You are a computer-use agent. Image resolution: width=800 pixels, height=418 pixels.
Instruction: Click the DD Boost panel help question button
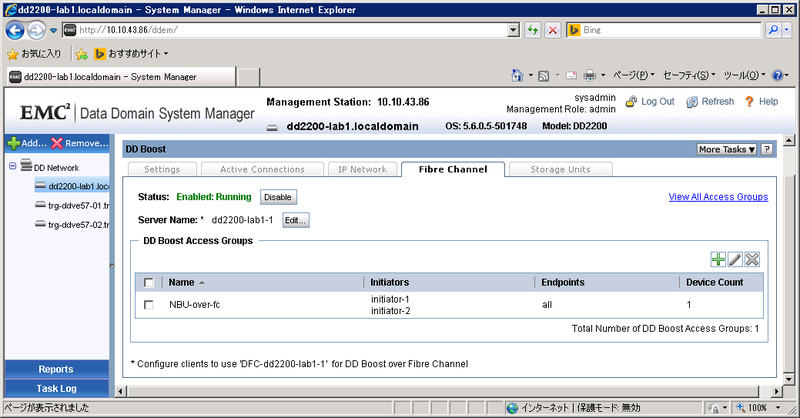(766, 149)
